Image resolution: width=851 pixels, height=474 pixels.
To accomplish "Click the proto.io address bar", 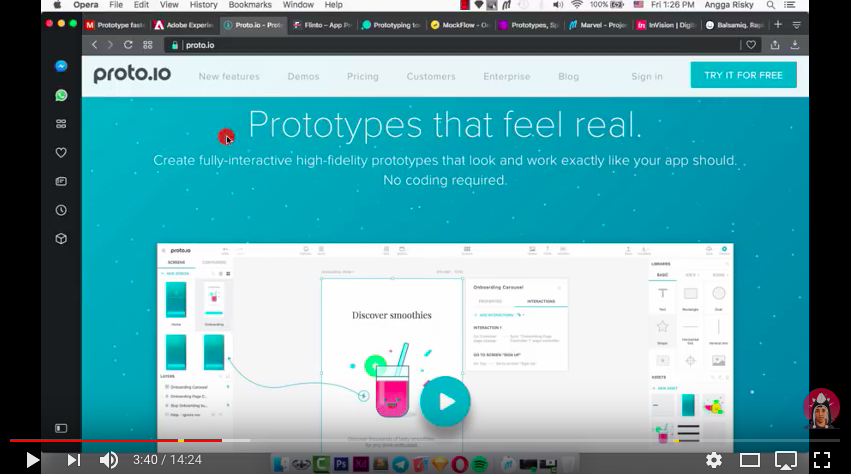I will pos(450,45).
